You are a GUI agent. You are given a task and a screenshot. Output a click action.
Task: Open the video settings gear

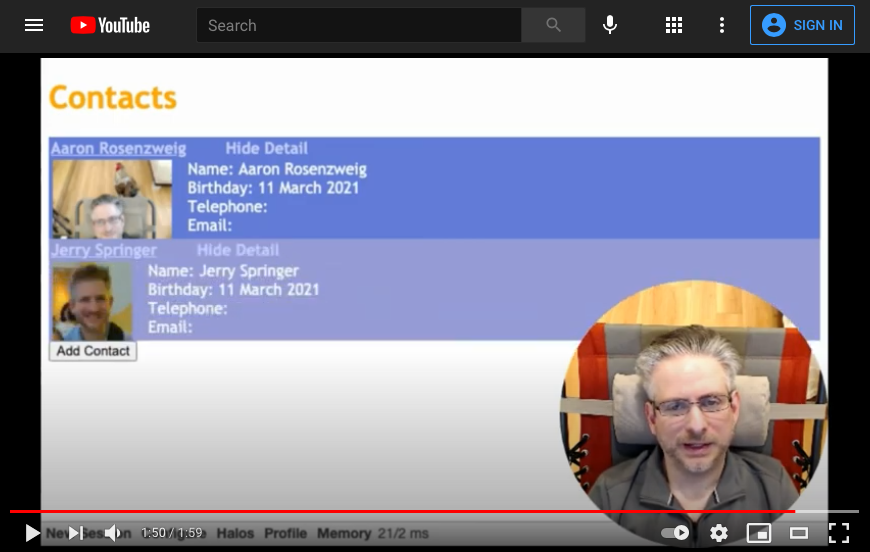tap(719, 533)
